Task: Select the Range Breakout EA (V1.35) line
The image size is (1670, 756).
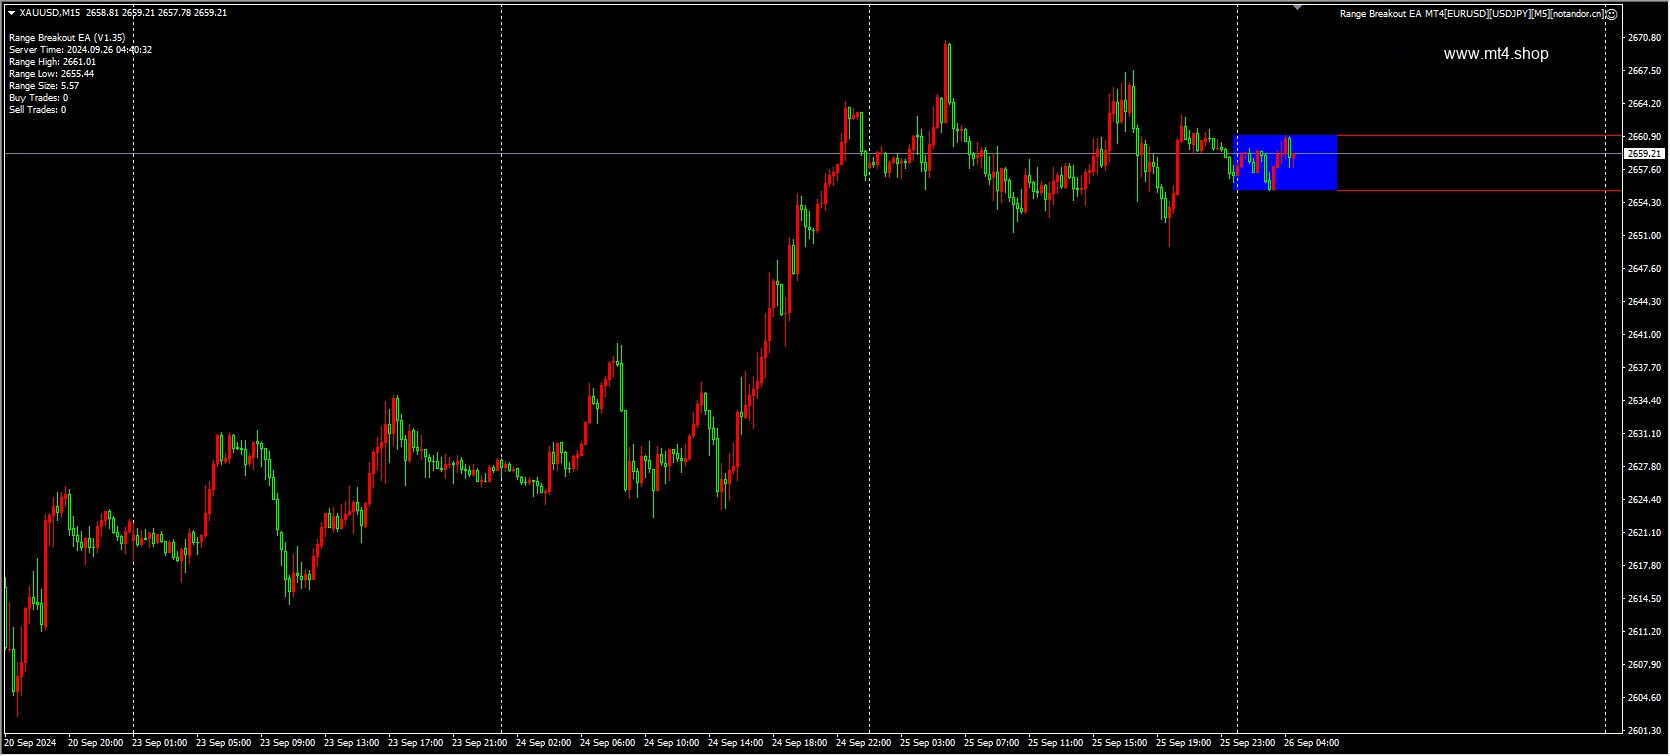Action: [x=67, y=38]
